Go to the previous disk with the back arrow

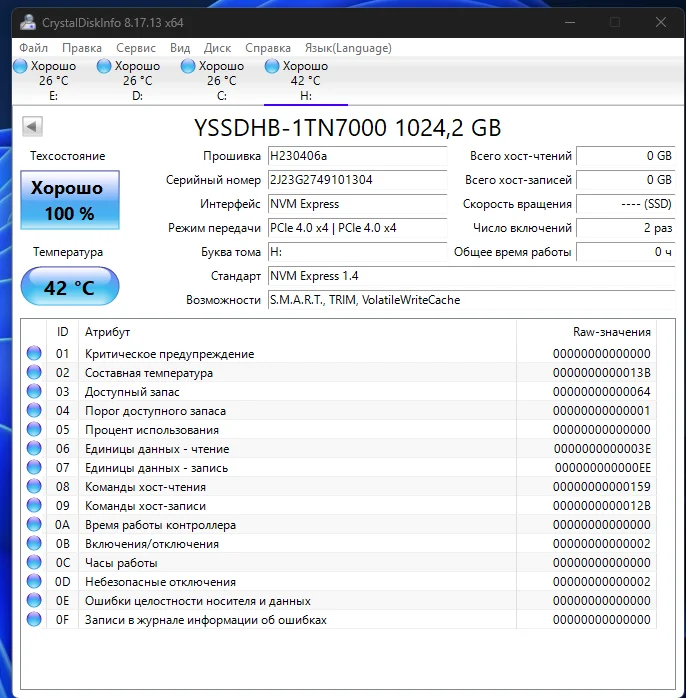click(x=32, y=126)
